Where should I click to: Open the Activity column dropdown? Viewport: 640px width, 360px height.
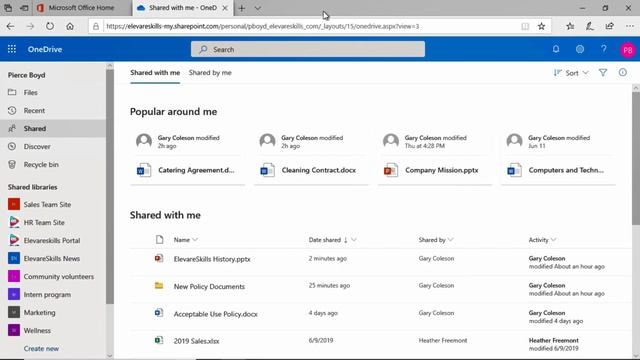point(553,240)
